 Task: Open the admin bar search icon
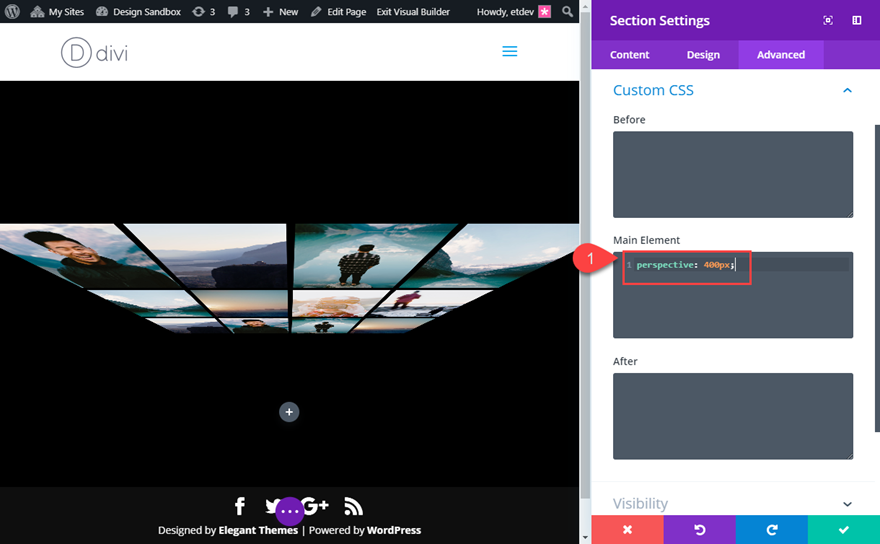567,11
